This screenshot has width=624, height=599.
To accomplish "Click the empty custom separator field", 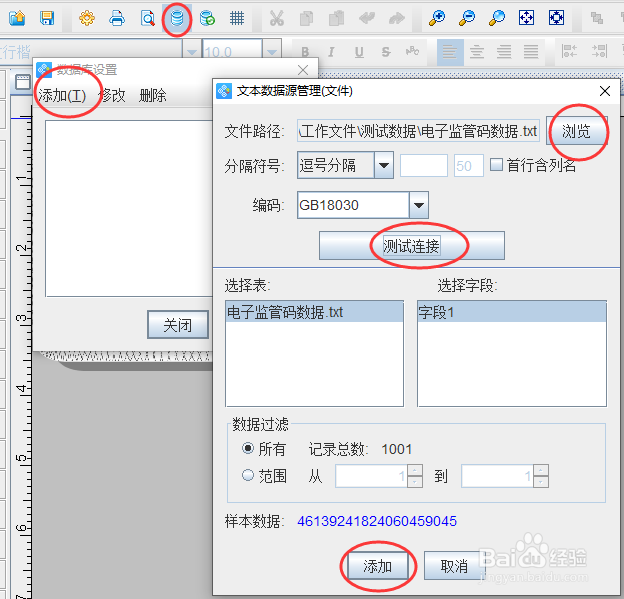I will [x=423, y=166].
